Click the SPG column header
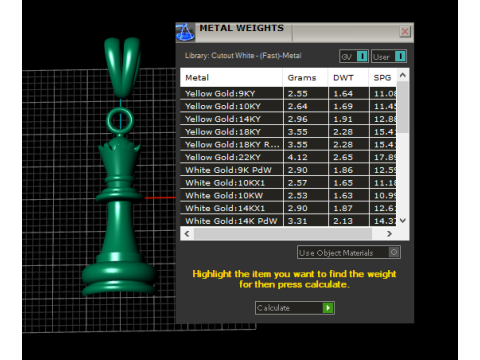This screenshot has width=480, height=360. 383,78
